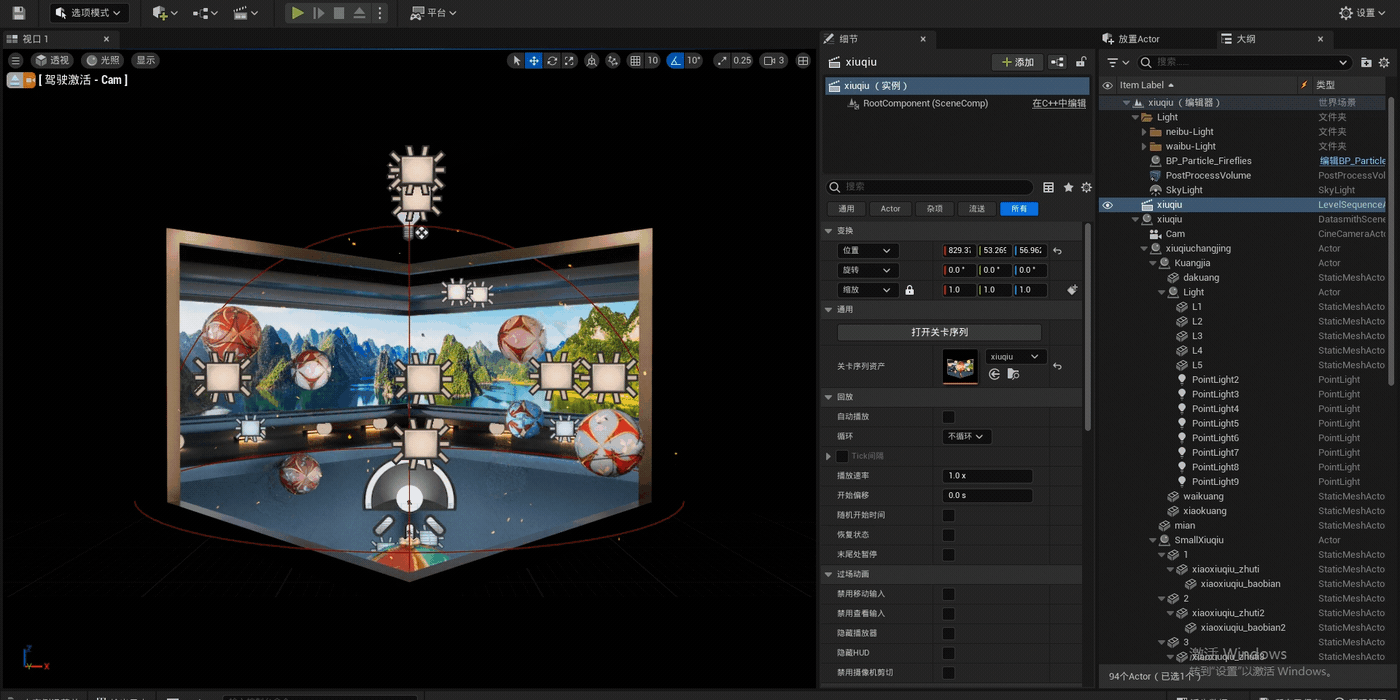Enable the 自动播放 autoplay checkbox
The width and height of the screenshot is (1400, 700).
point(948,417)
